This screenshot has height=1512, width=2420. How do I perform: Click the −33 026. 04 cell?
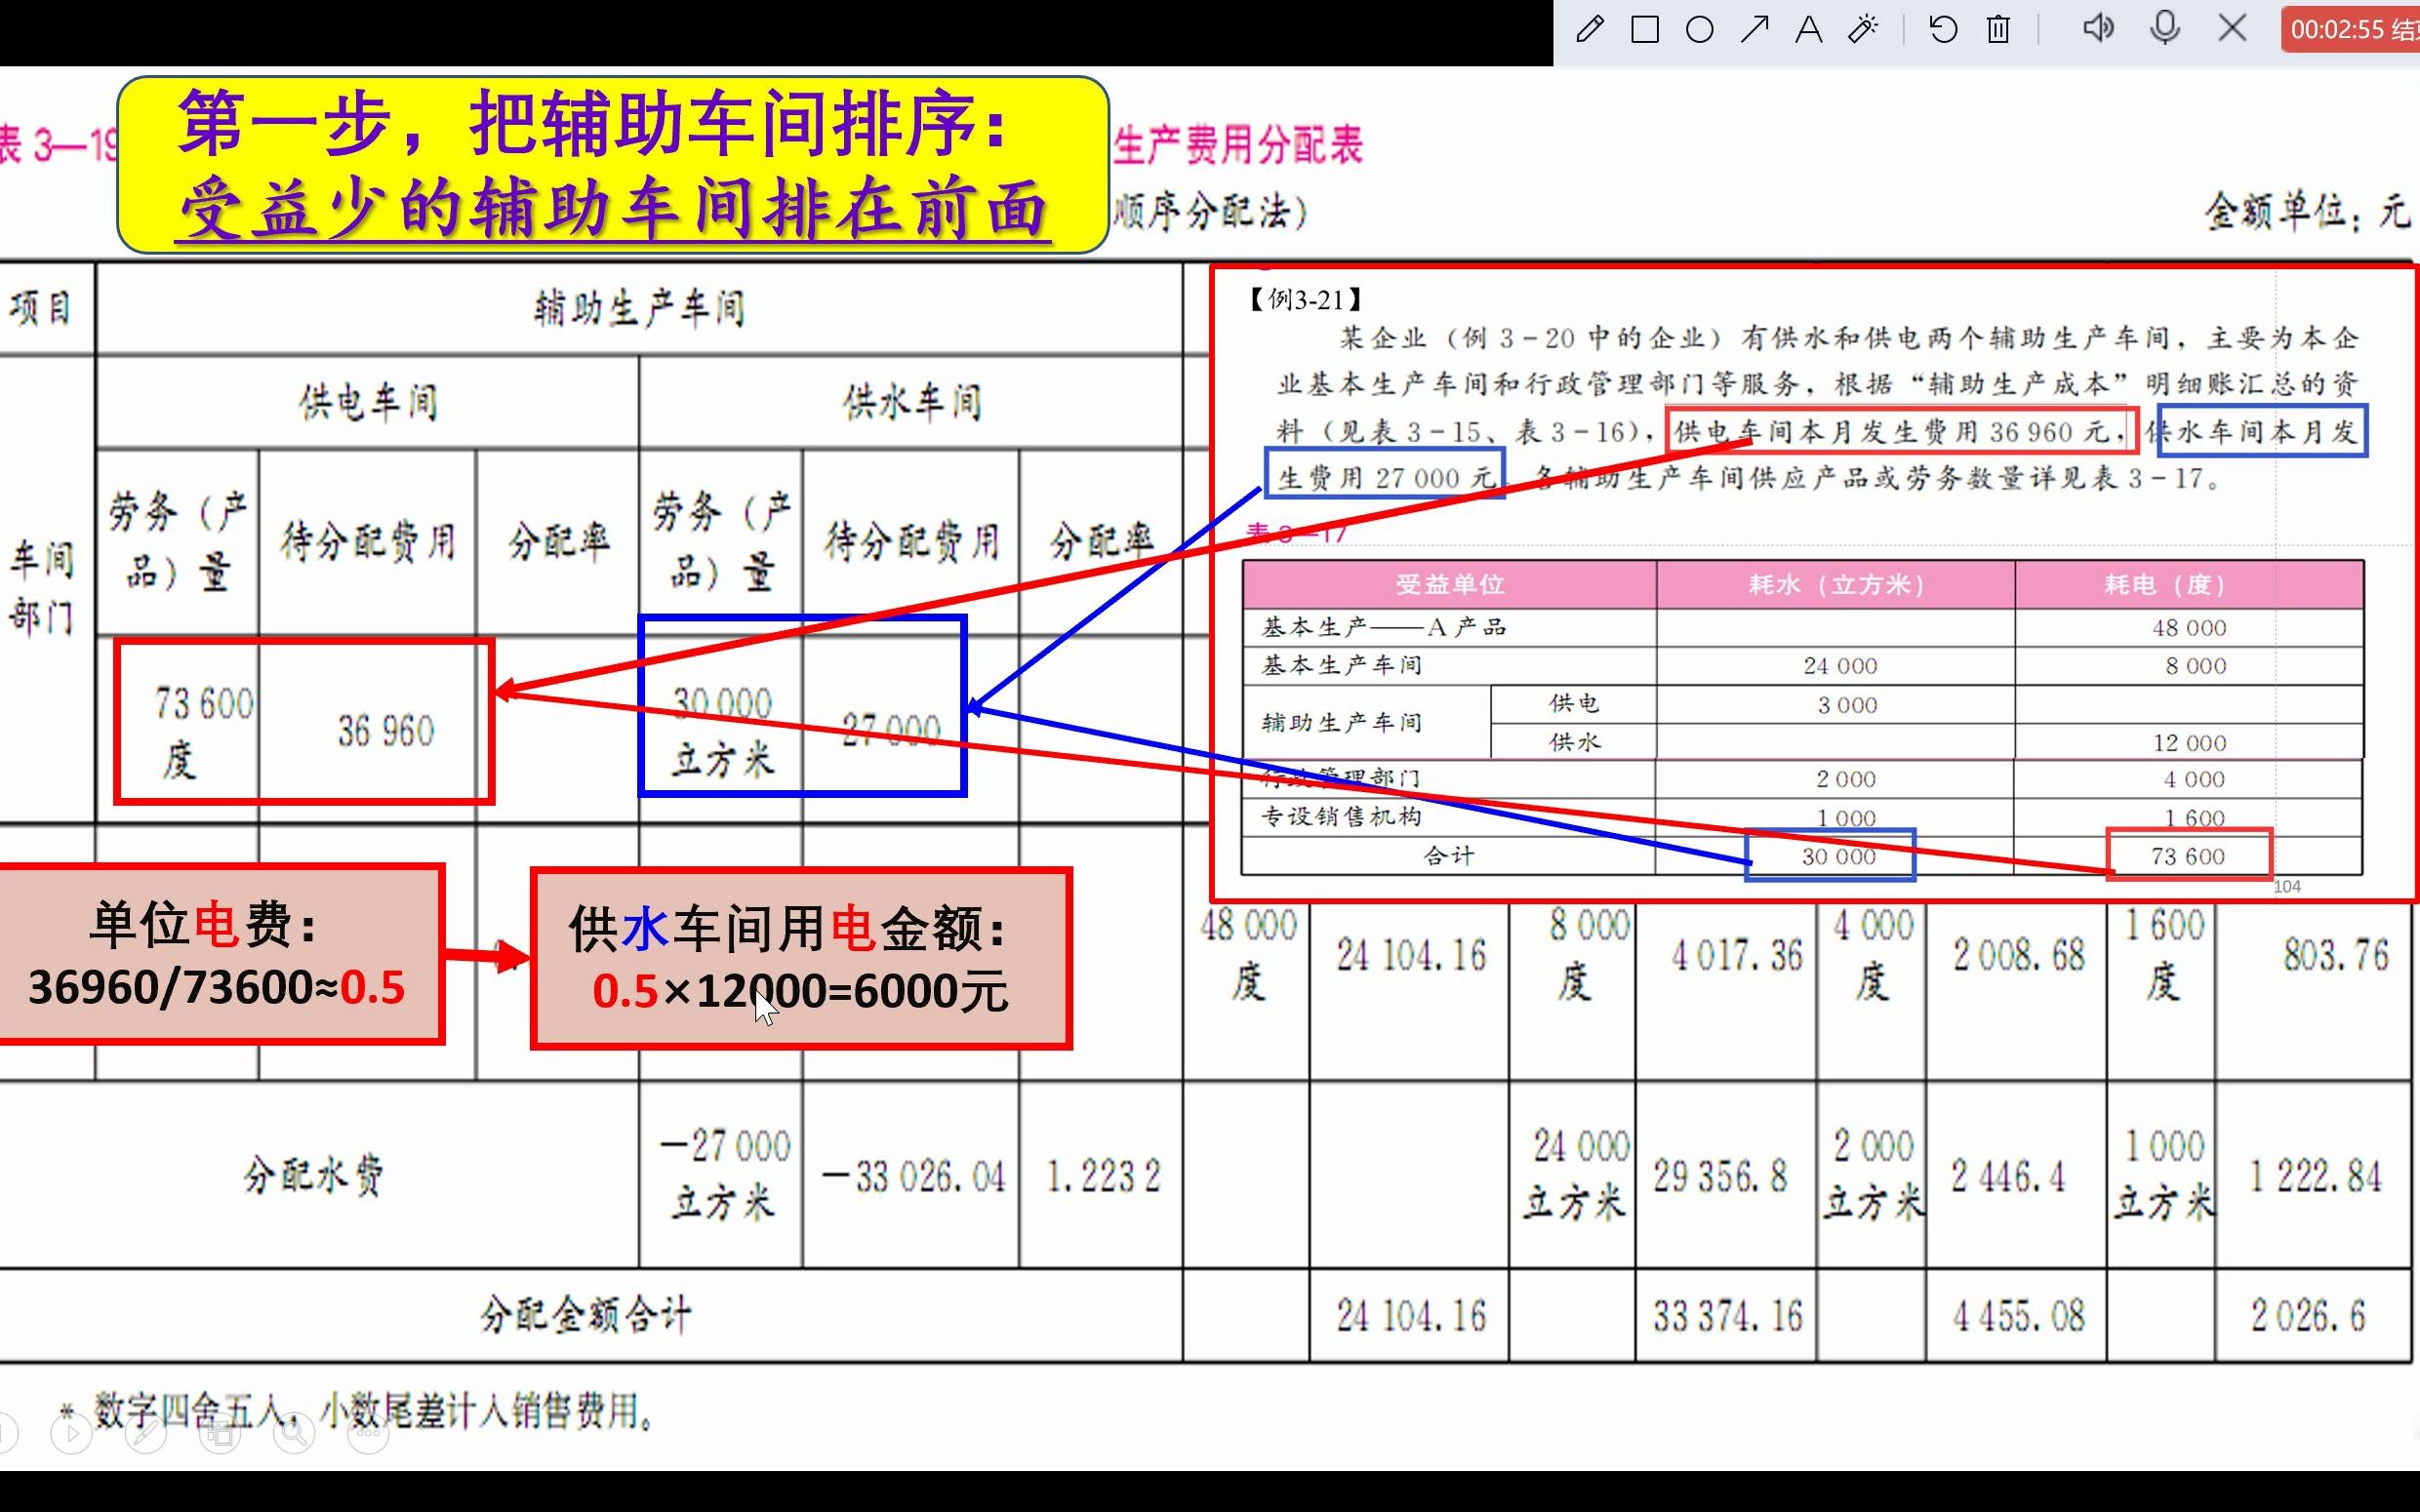pyautogui.click(x=913, y=1177)
